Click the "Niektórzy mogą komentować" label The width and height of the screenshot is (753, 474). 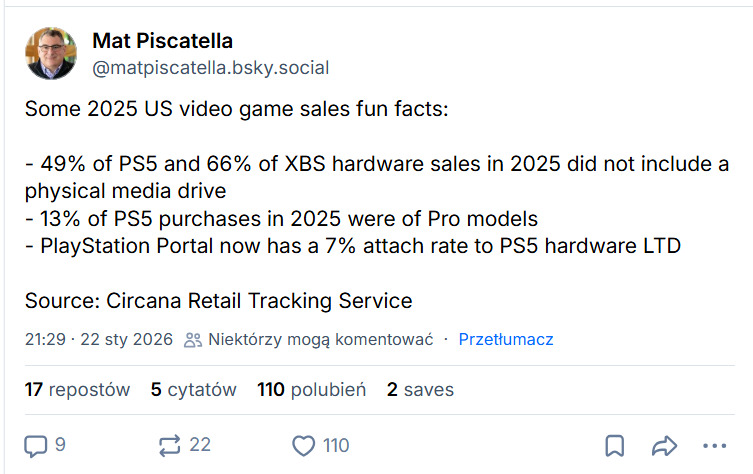pos(320,340)
